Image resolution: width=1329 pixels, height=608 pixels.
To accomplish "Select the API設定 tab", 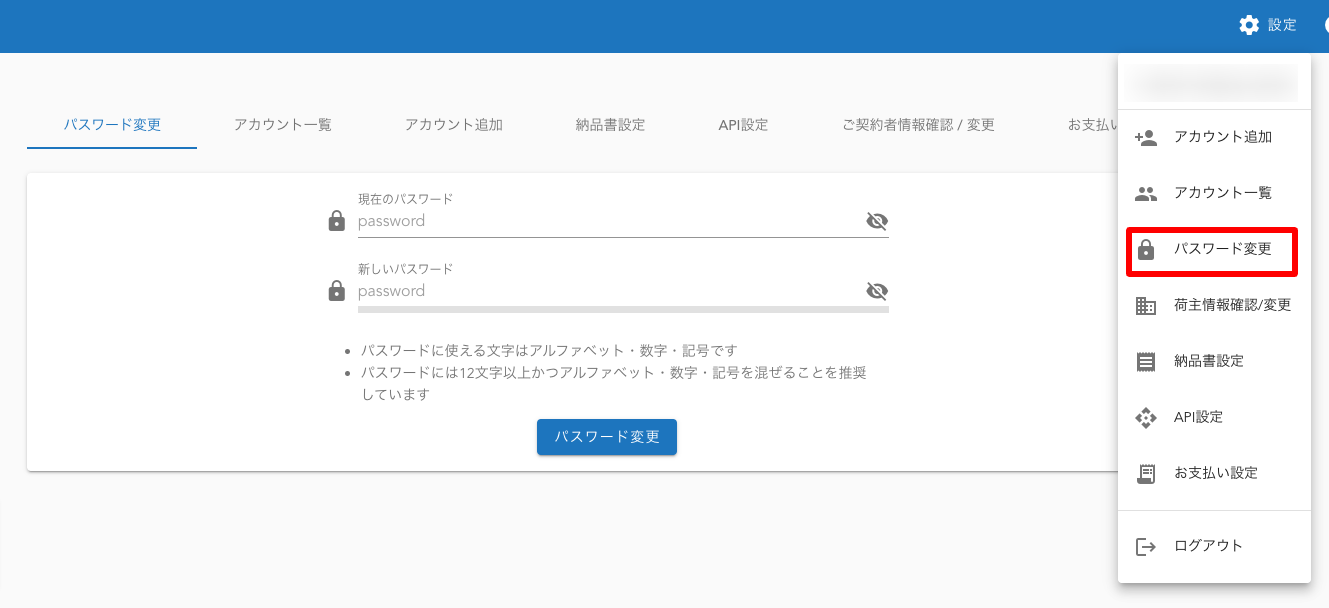I will pos(743,125).
